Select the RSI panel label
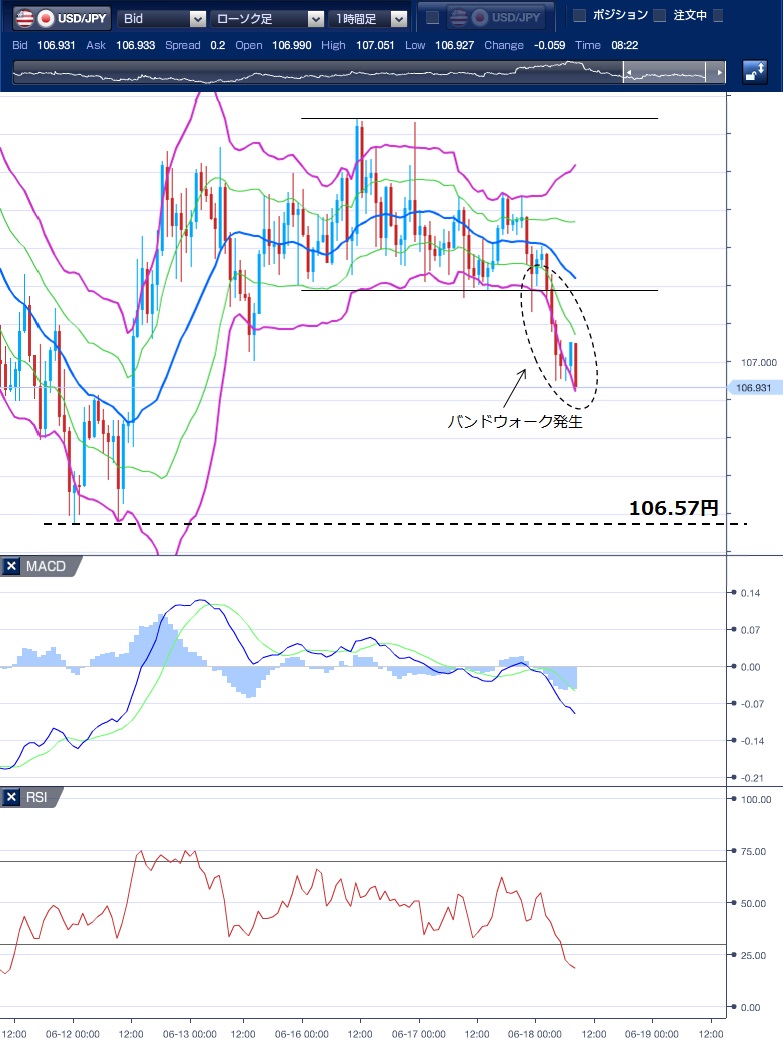Screen dimensions: 783x1048 click(38, 797)
